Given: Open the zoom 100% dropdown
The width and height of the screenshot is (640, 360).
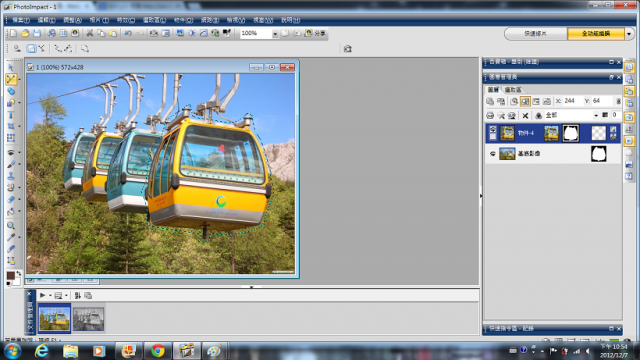Looking at the screenshot, I should 275,34.
